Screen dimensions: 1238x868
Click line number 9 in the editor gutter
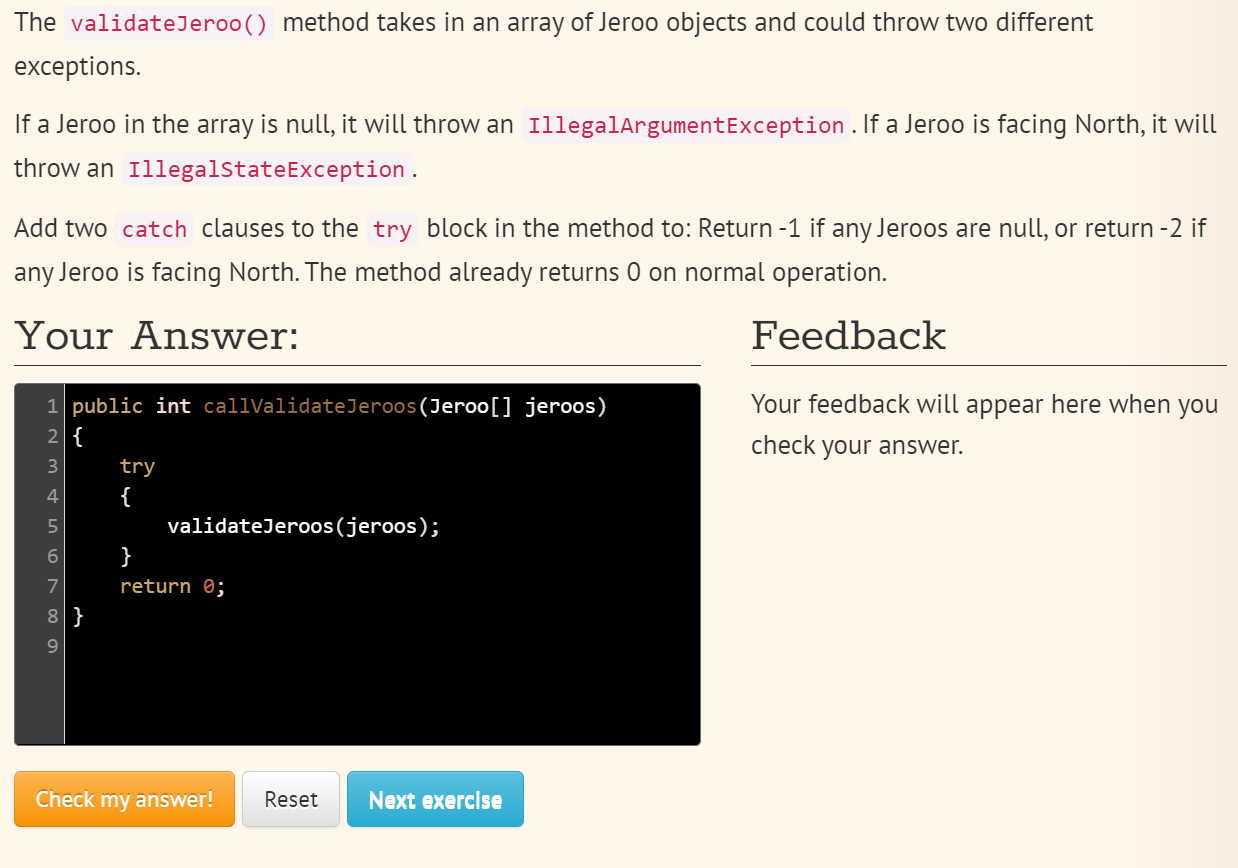click(x=52, y=645)
